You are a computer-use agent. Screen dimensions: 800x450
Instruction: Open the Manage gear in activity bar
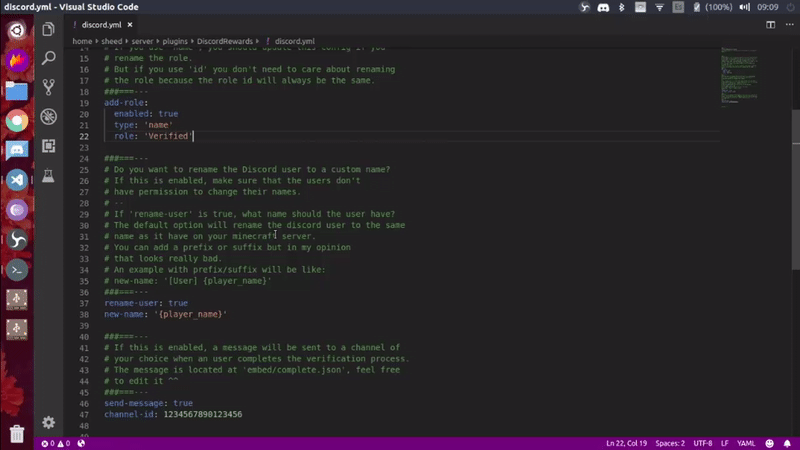(48, 422)
